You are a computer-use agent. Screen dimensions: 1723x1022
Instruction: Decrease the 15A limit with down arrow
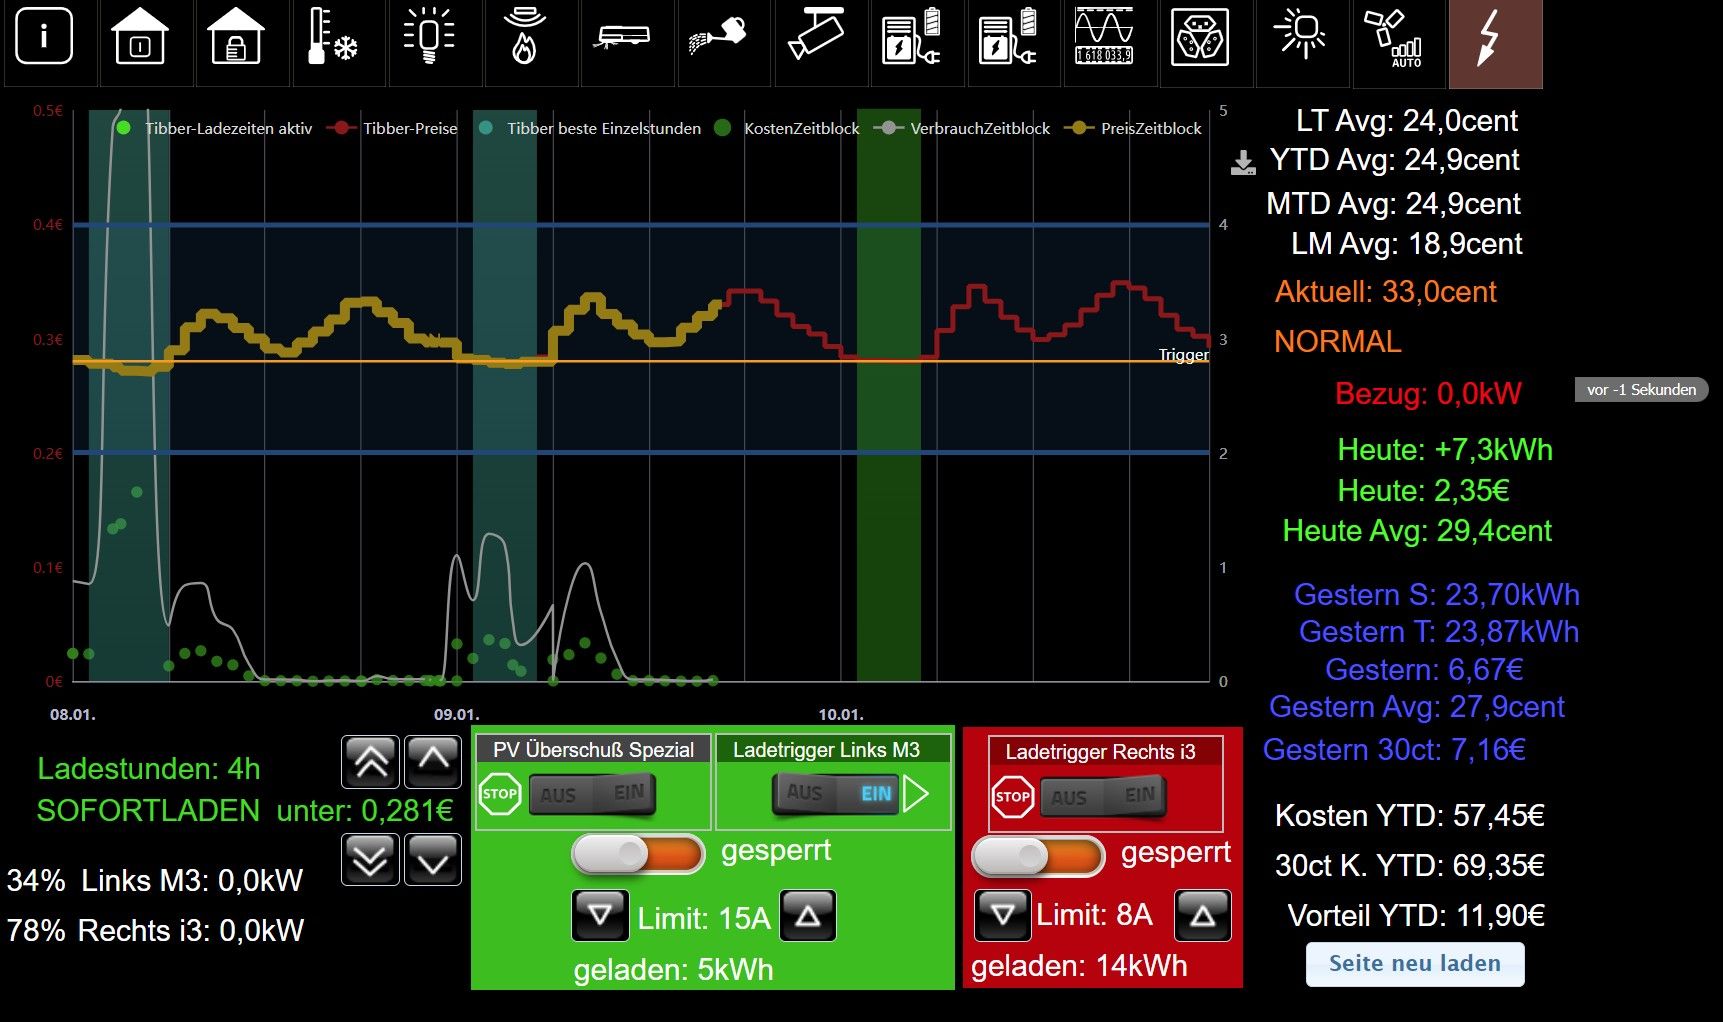[600, 915]
